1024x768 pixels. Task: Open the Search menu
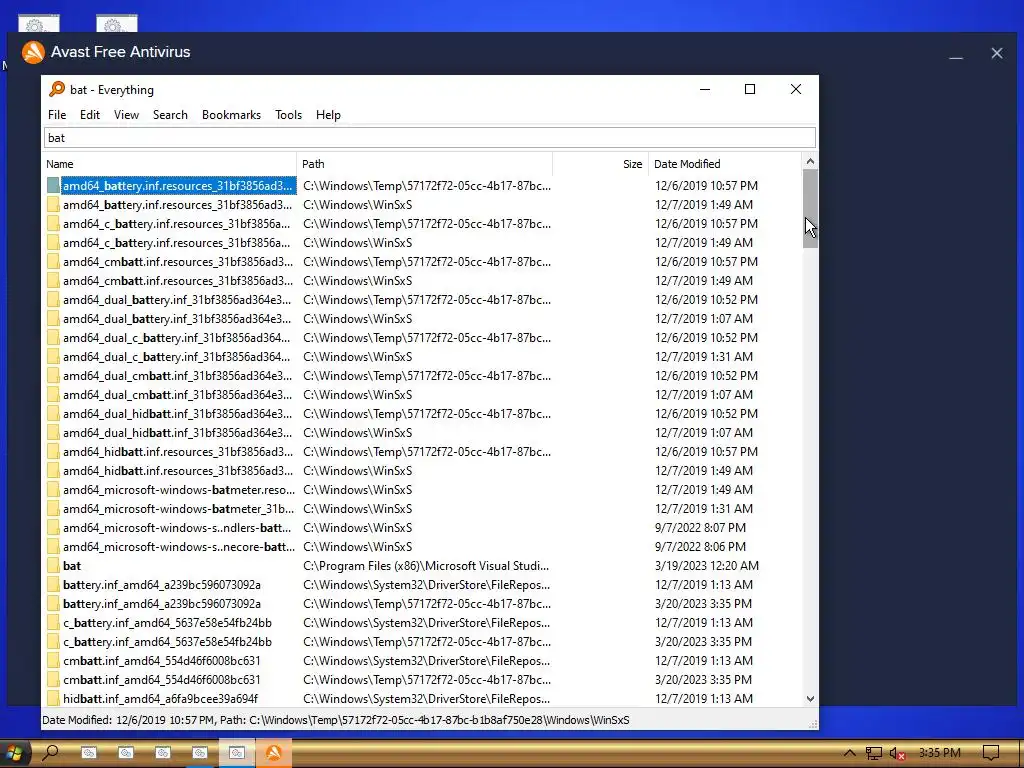click(x=170, y=115)
